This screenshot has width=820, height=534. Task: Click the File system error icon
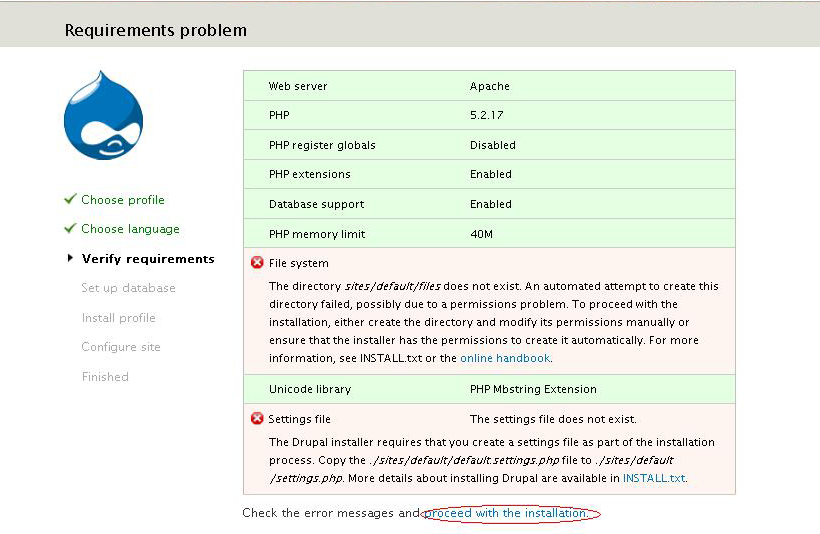point(257,262)
